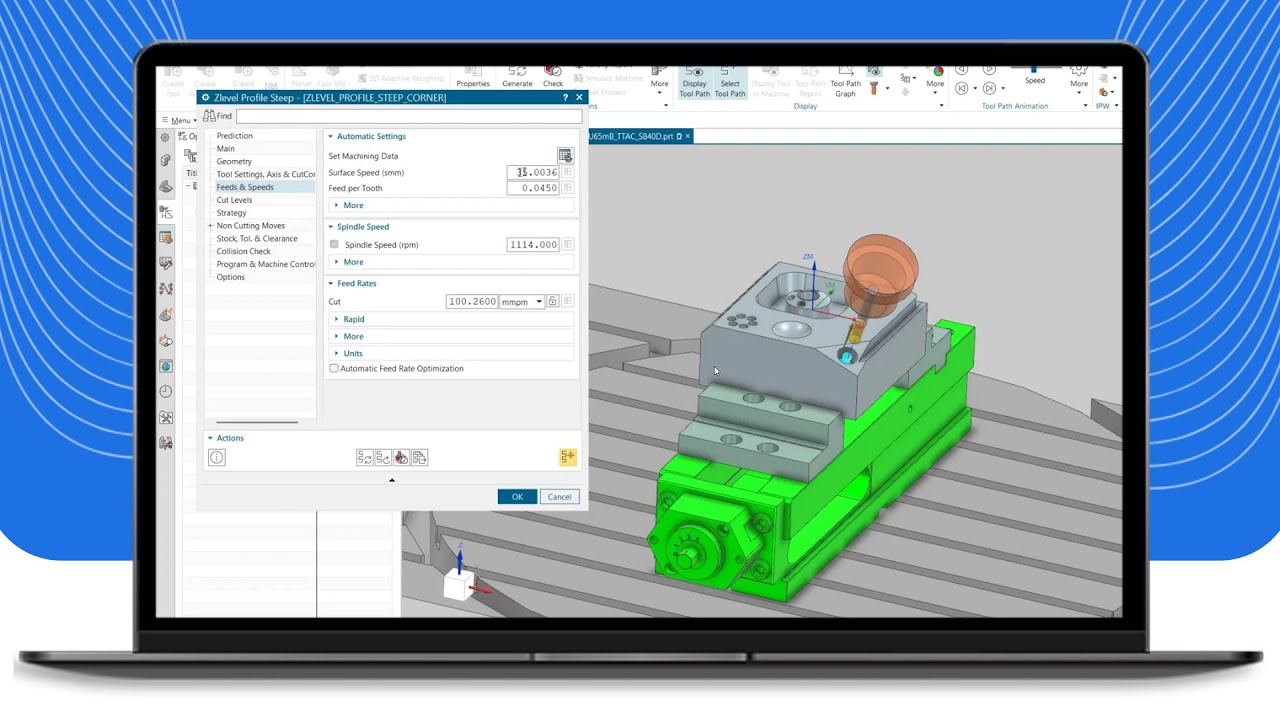Click the Set Machining Data icon
The height and width of the screenshot is (720, 1280).
[565, 156]
